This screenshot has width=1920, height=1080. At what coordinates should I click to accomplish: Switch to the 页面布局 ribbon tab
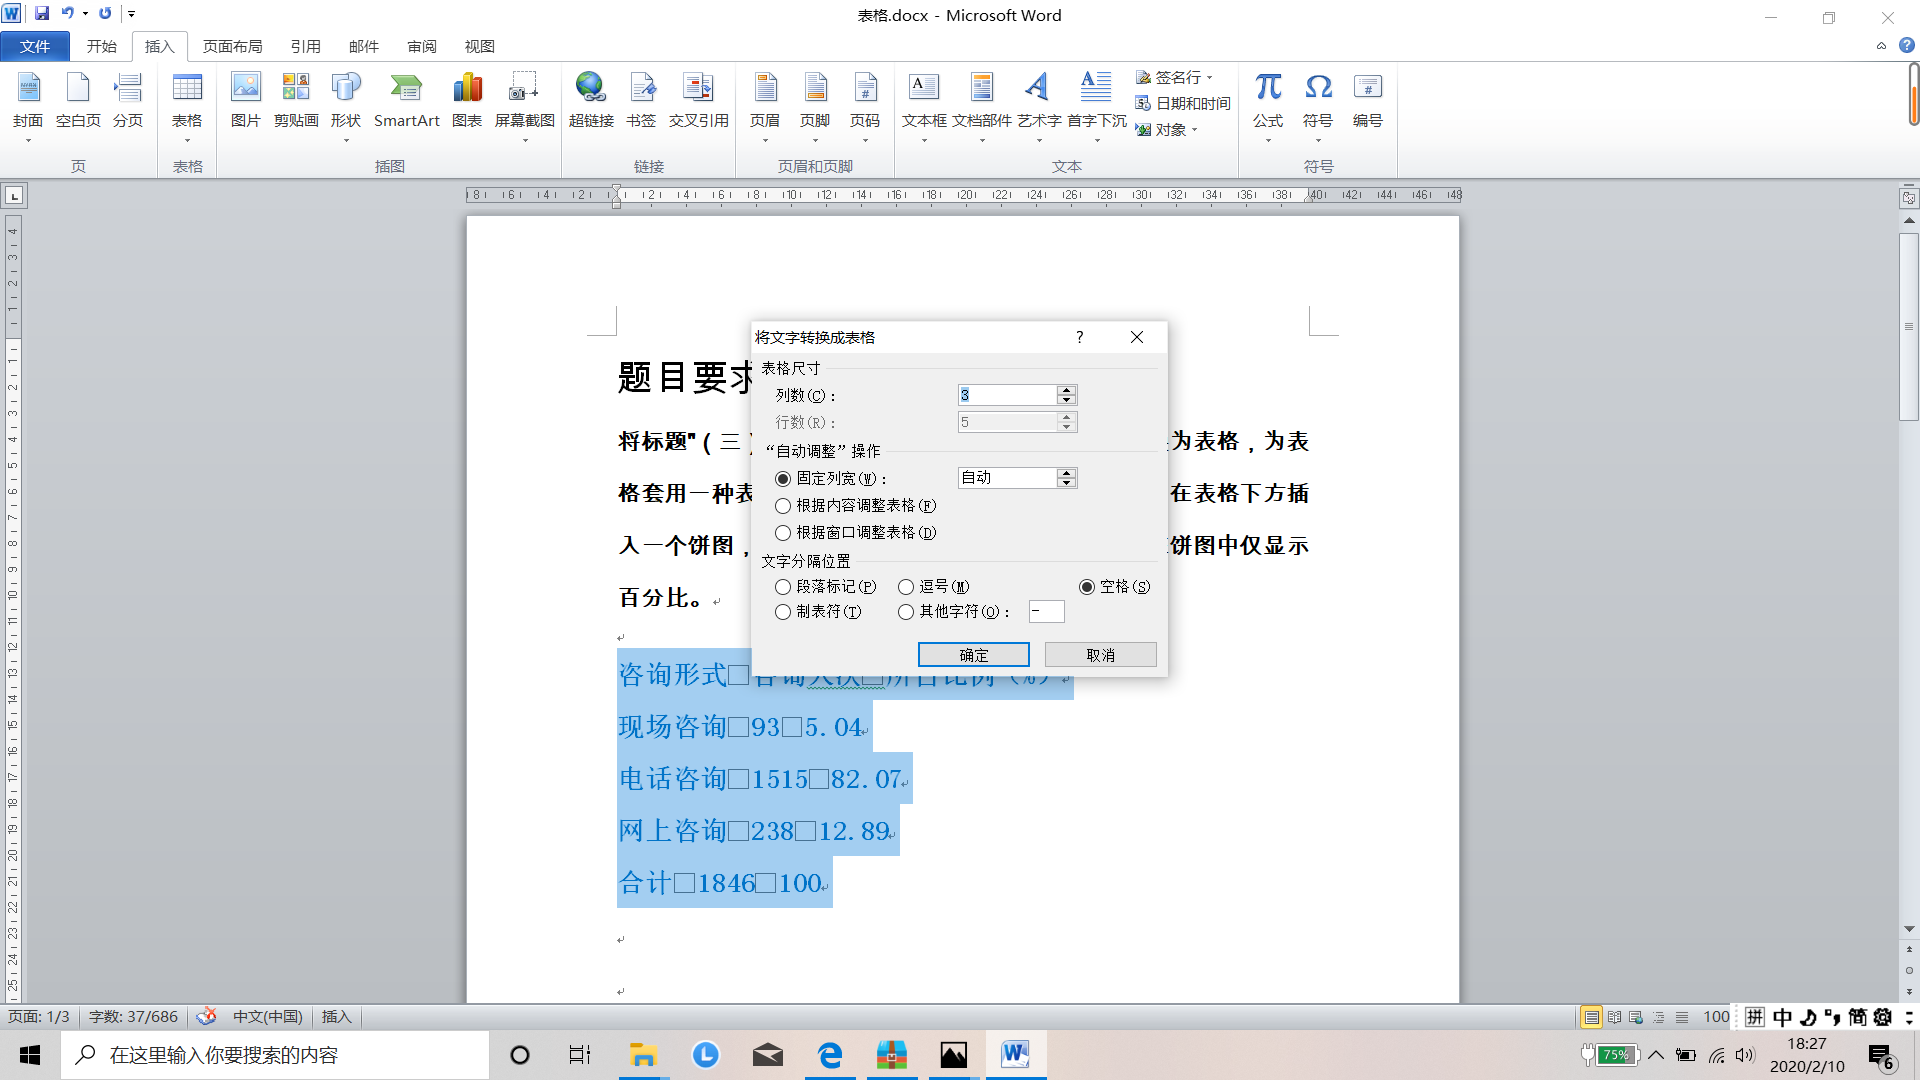point(233,46)
